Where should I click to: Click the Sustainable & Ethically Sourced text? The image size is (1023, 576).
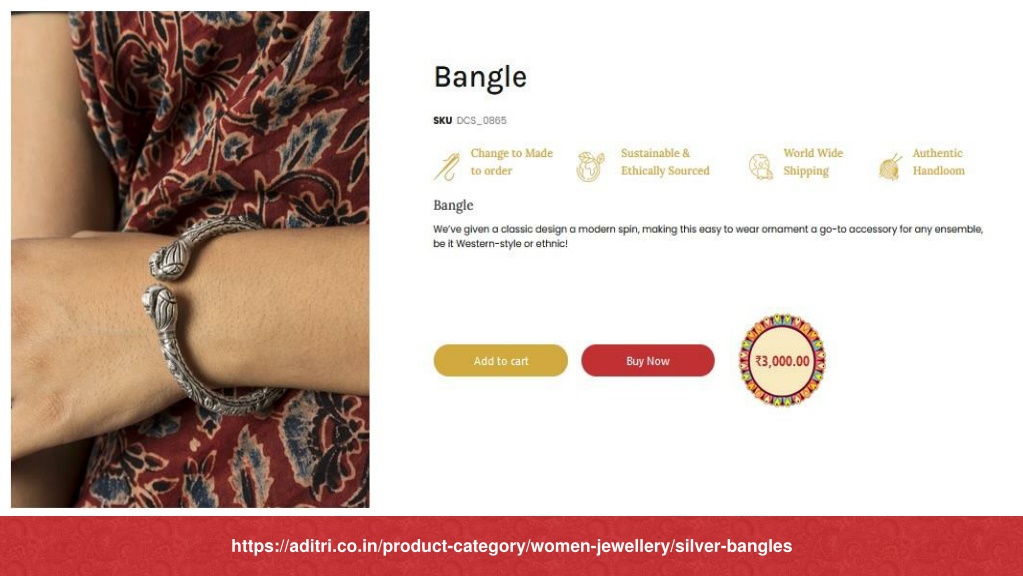[665, 162]
